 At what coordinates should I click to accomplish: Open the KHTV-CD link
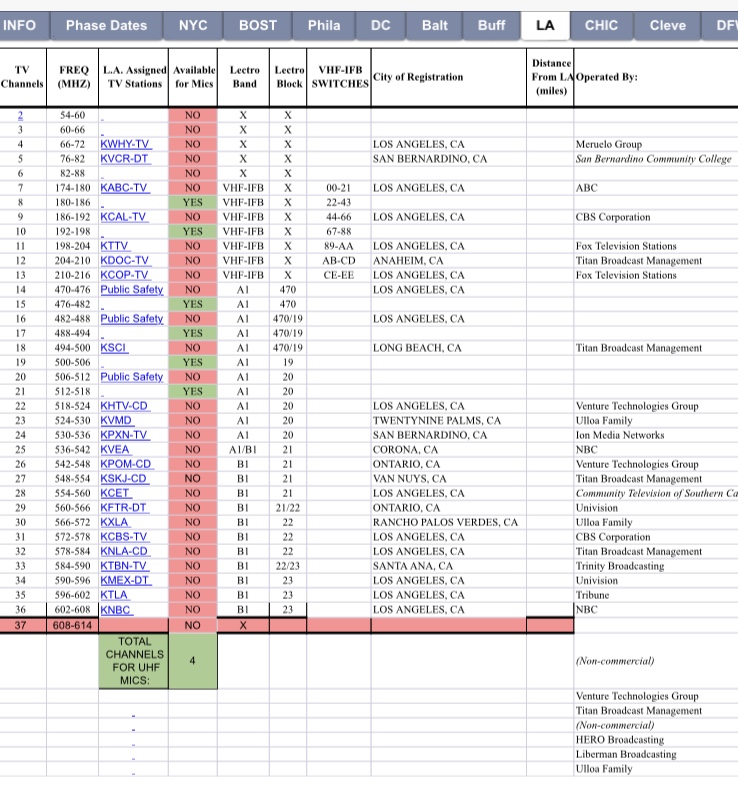(x=124, y=406)
